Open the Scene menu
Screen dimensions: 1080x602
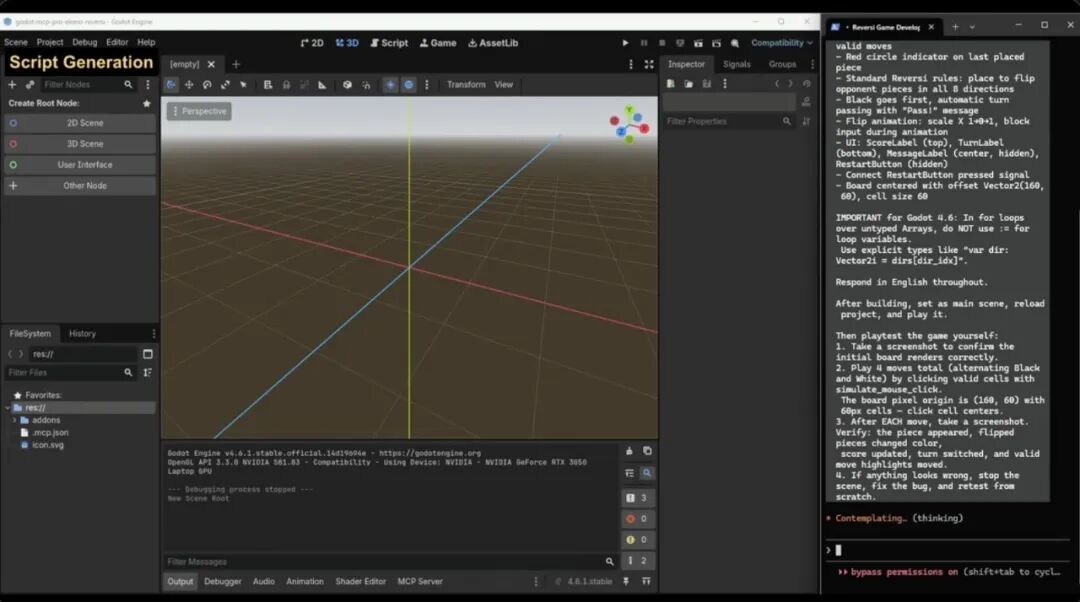point(16,42)
